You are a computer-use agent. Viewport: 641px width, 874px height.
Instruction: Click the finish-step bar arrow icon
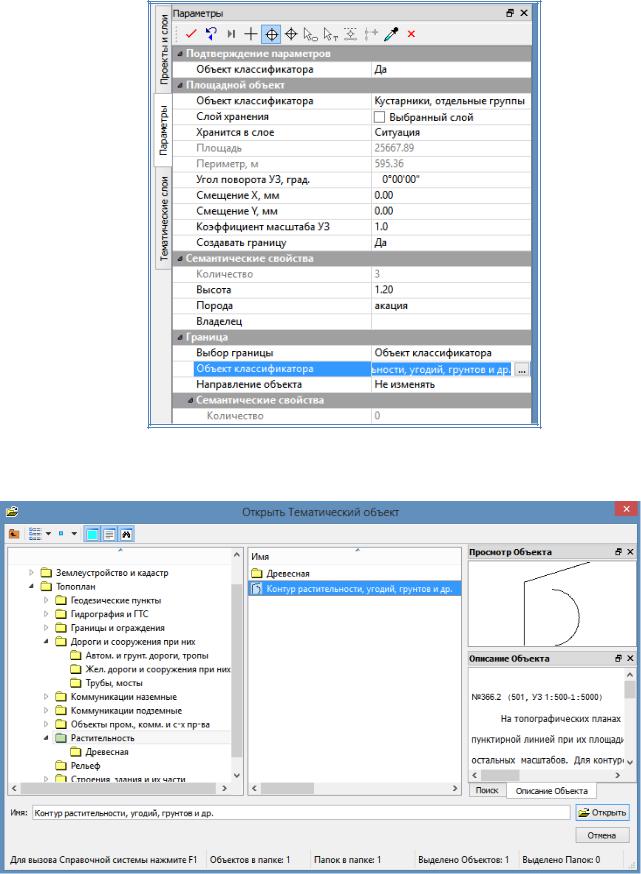click(x=231, y=34)
